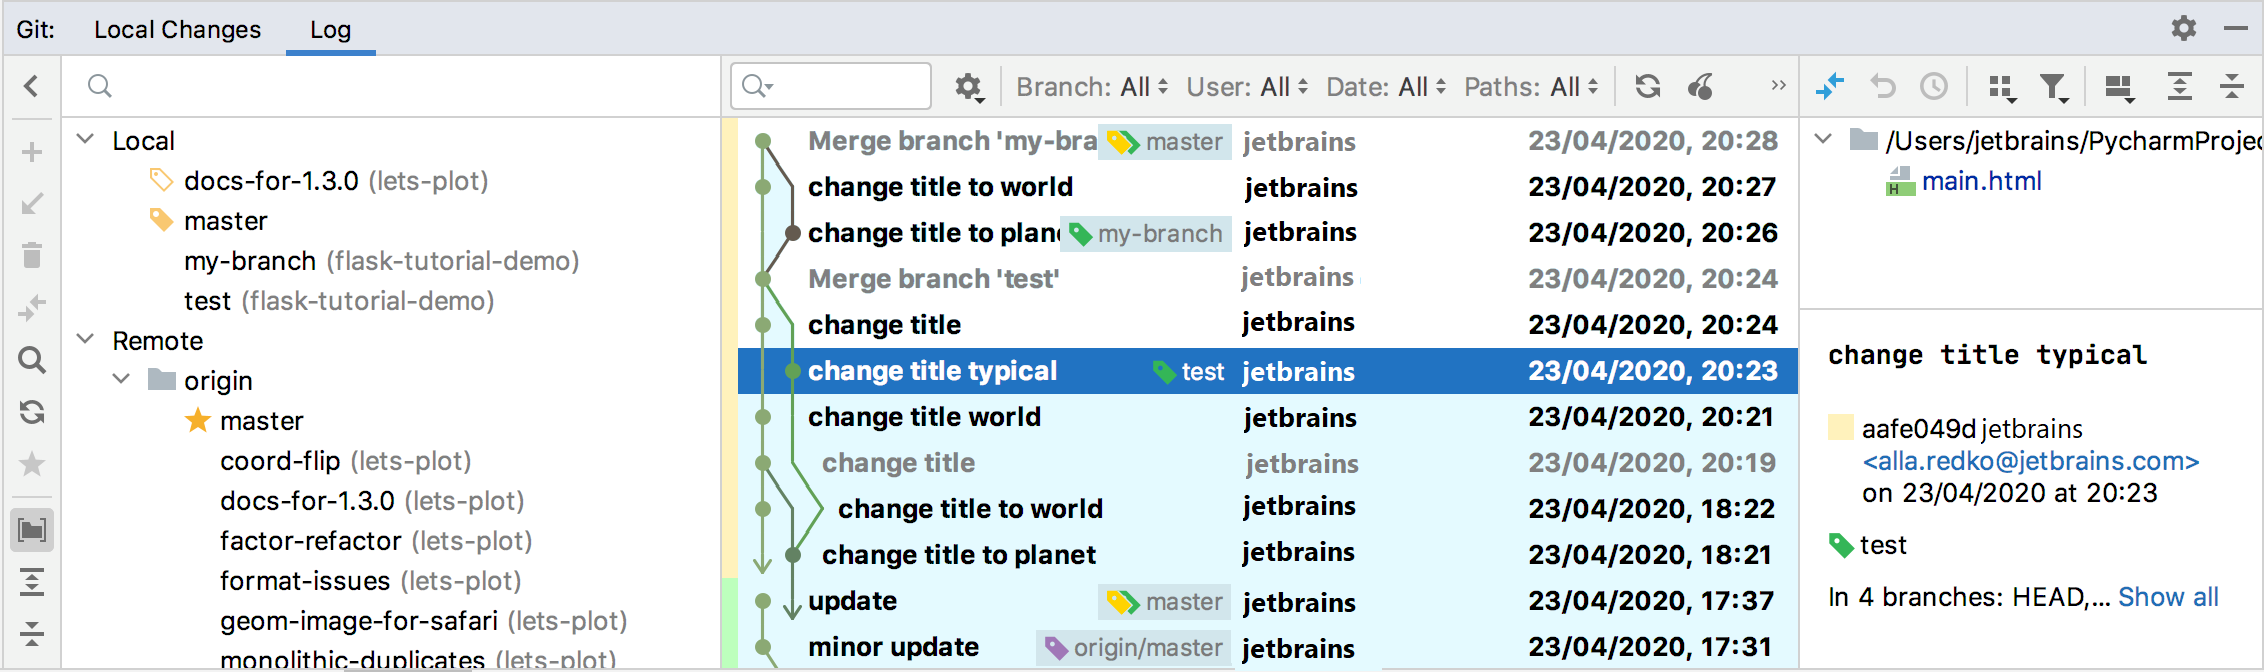The height and width of the screenshot is (672, 2264).
Task: Collapse the Remote branches node
Action: pos(86,340)
